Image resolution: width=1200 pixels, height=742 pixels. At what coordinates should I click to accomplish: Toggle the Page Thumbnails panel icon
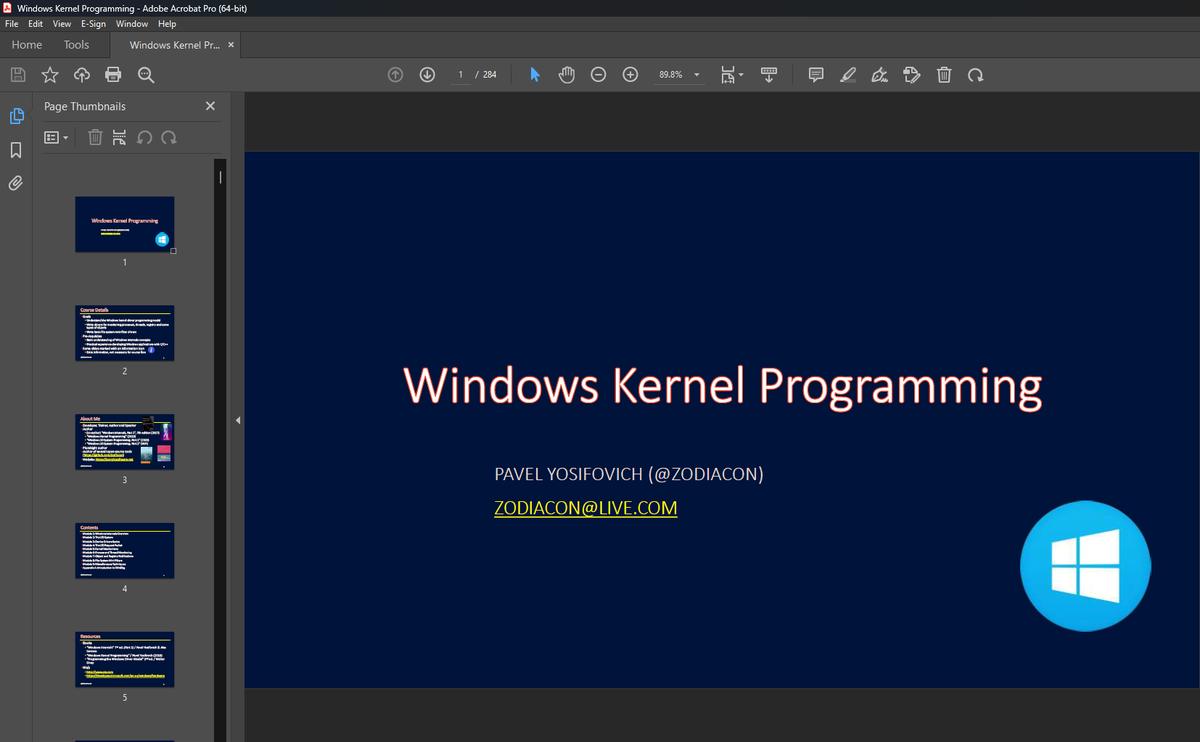[x=16, y=116]
